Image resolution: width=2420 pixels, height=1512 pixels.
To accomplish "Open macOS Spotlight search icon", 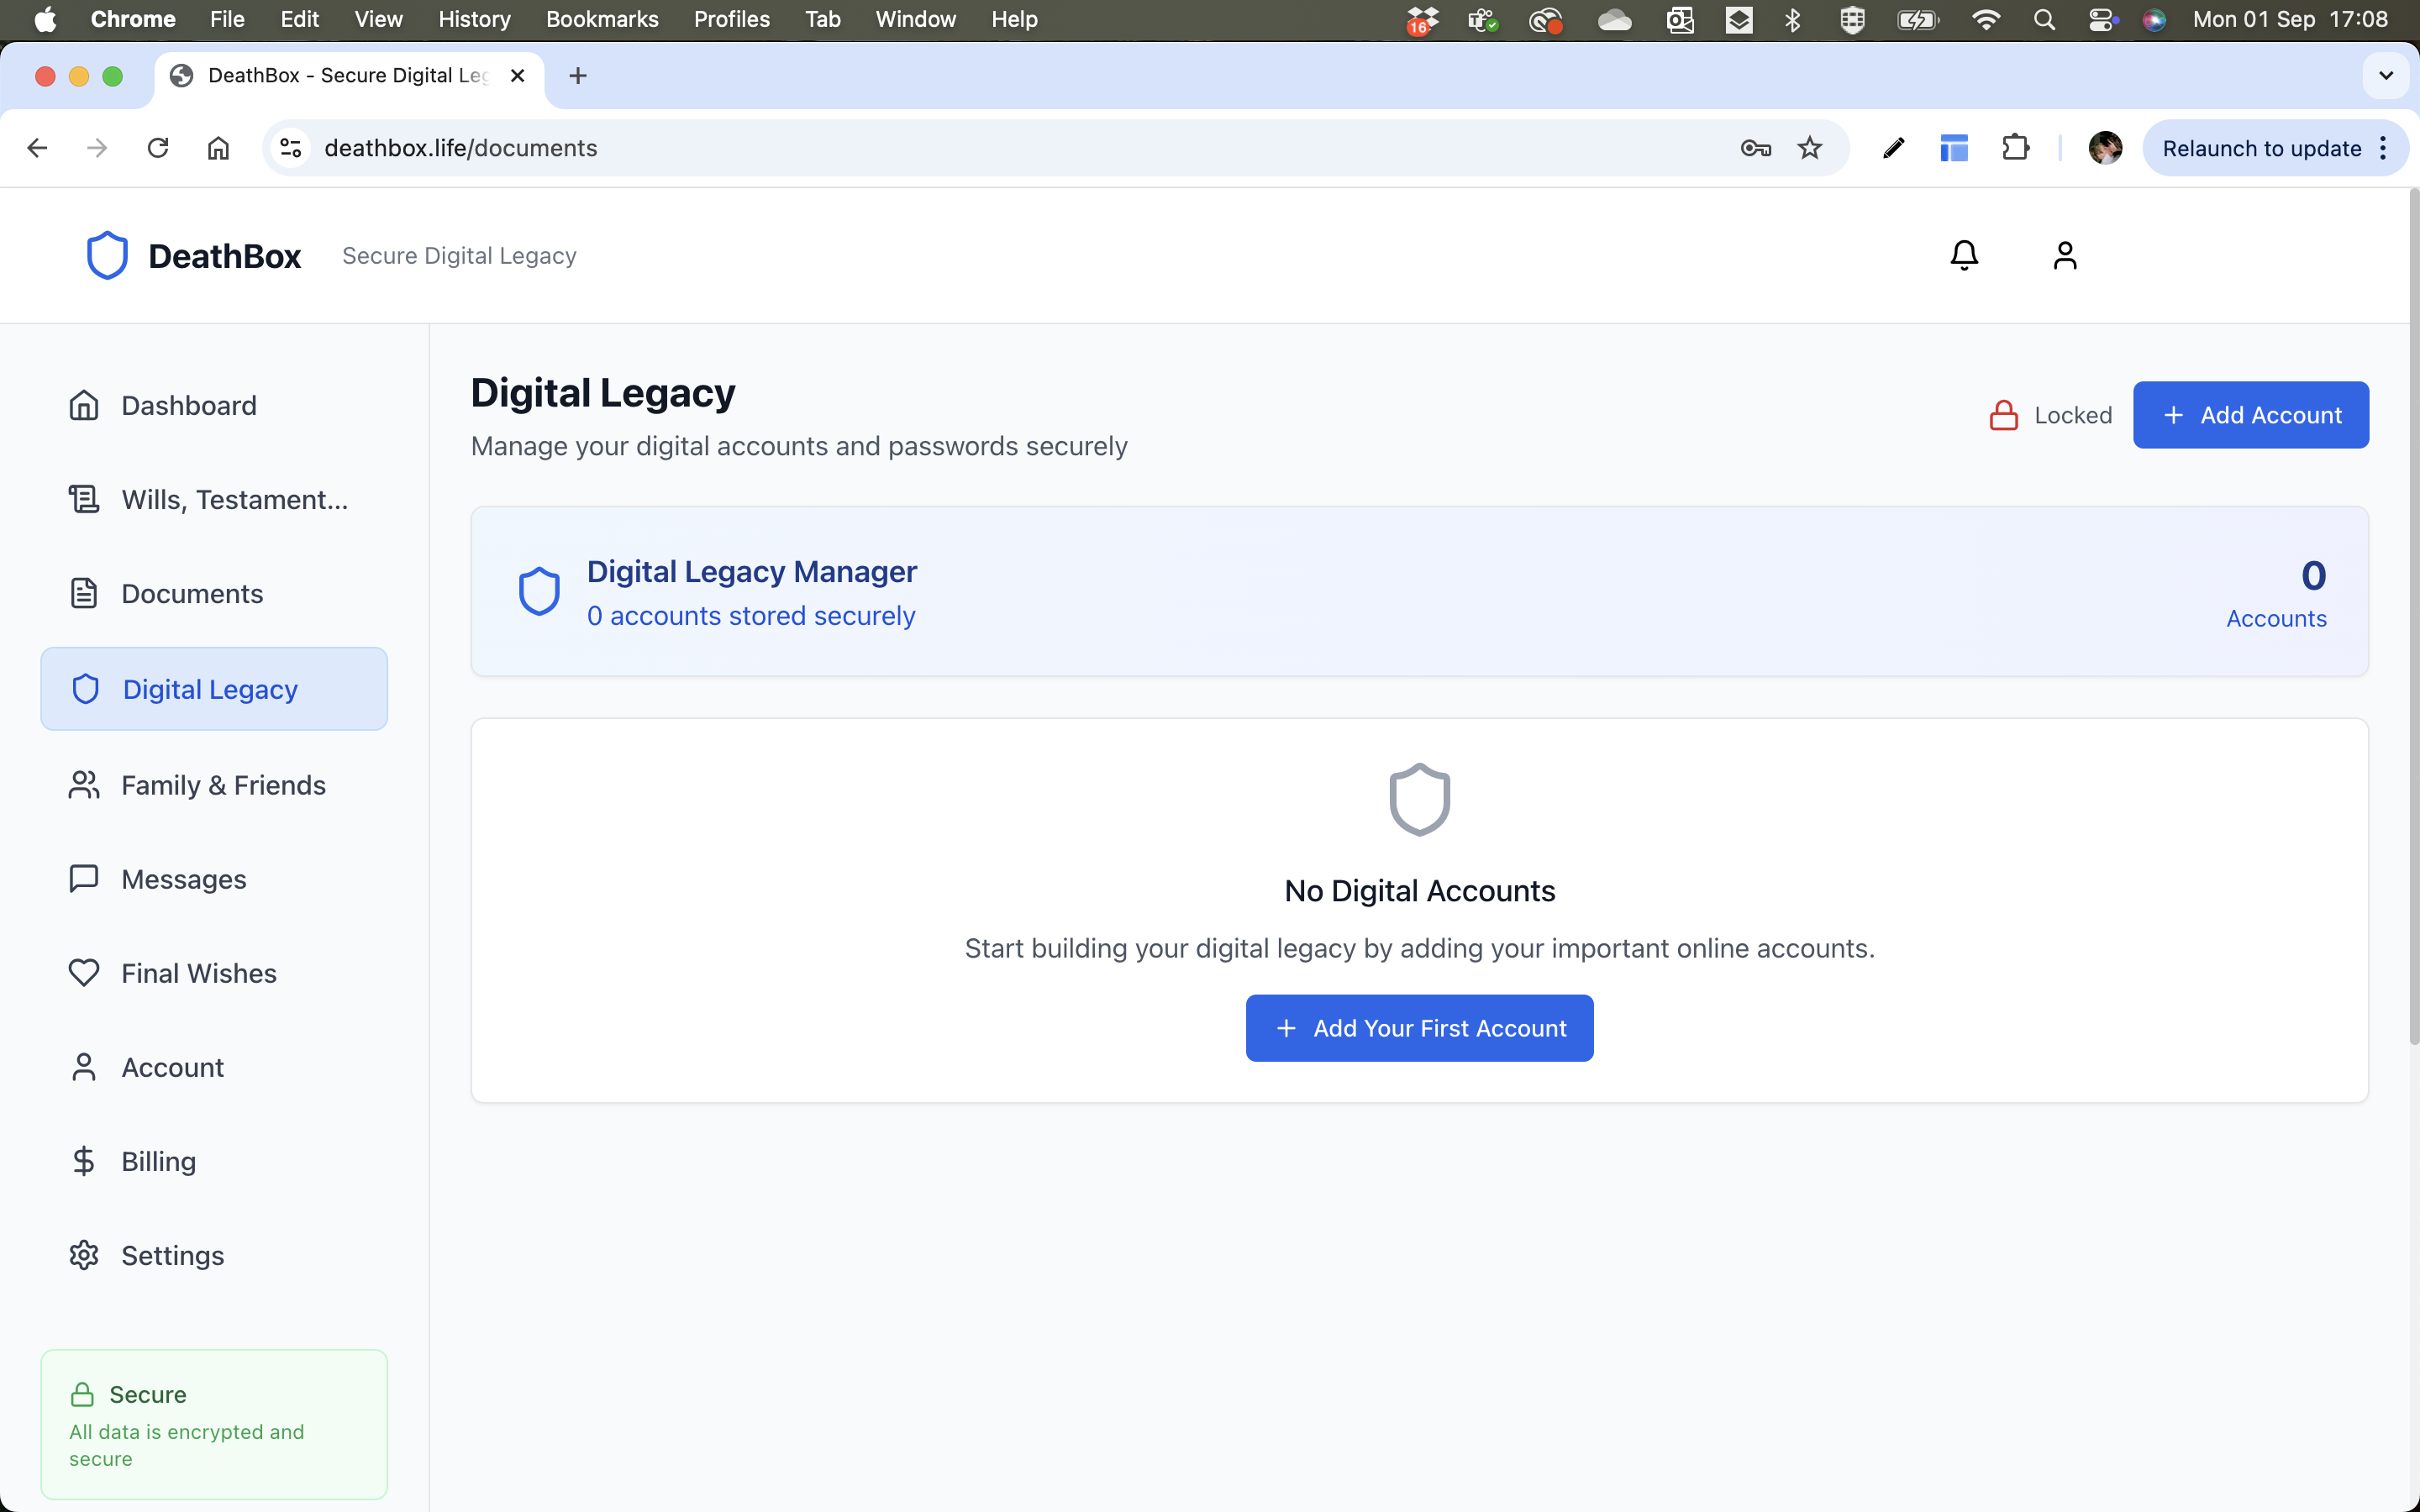I will click(2044, 20).
